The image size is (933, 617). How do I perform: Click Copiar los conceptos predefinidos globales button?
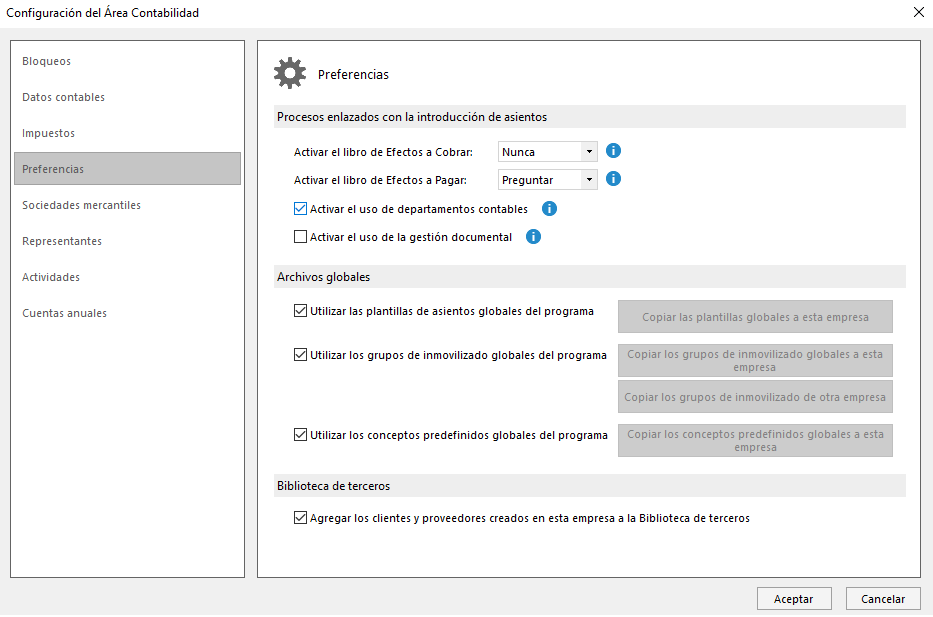click(755, 440)
